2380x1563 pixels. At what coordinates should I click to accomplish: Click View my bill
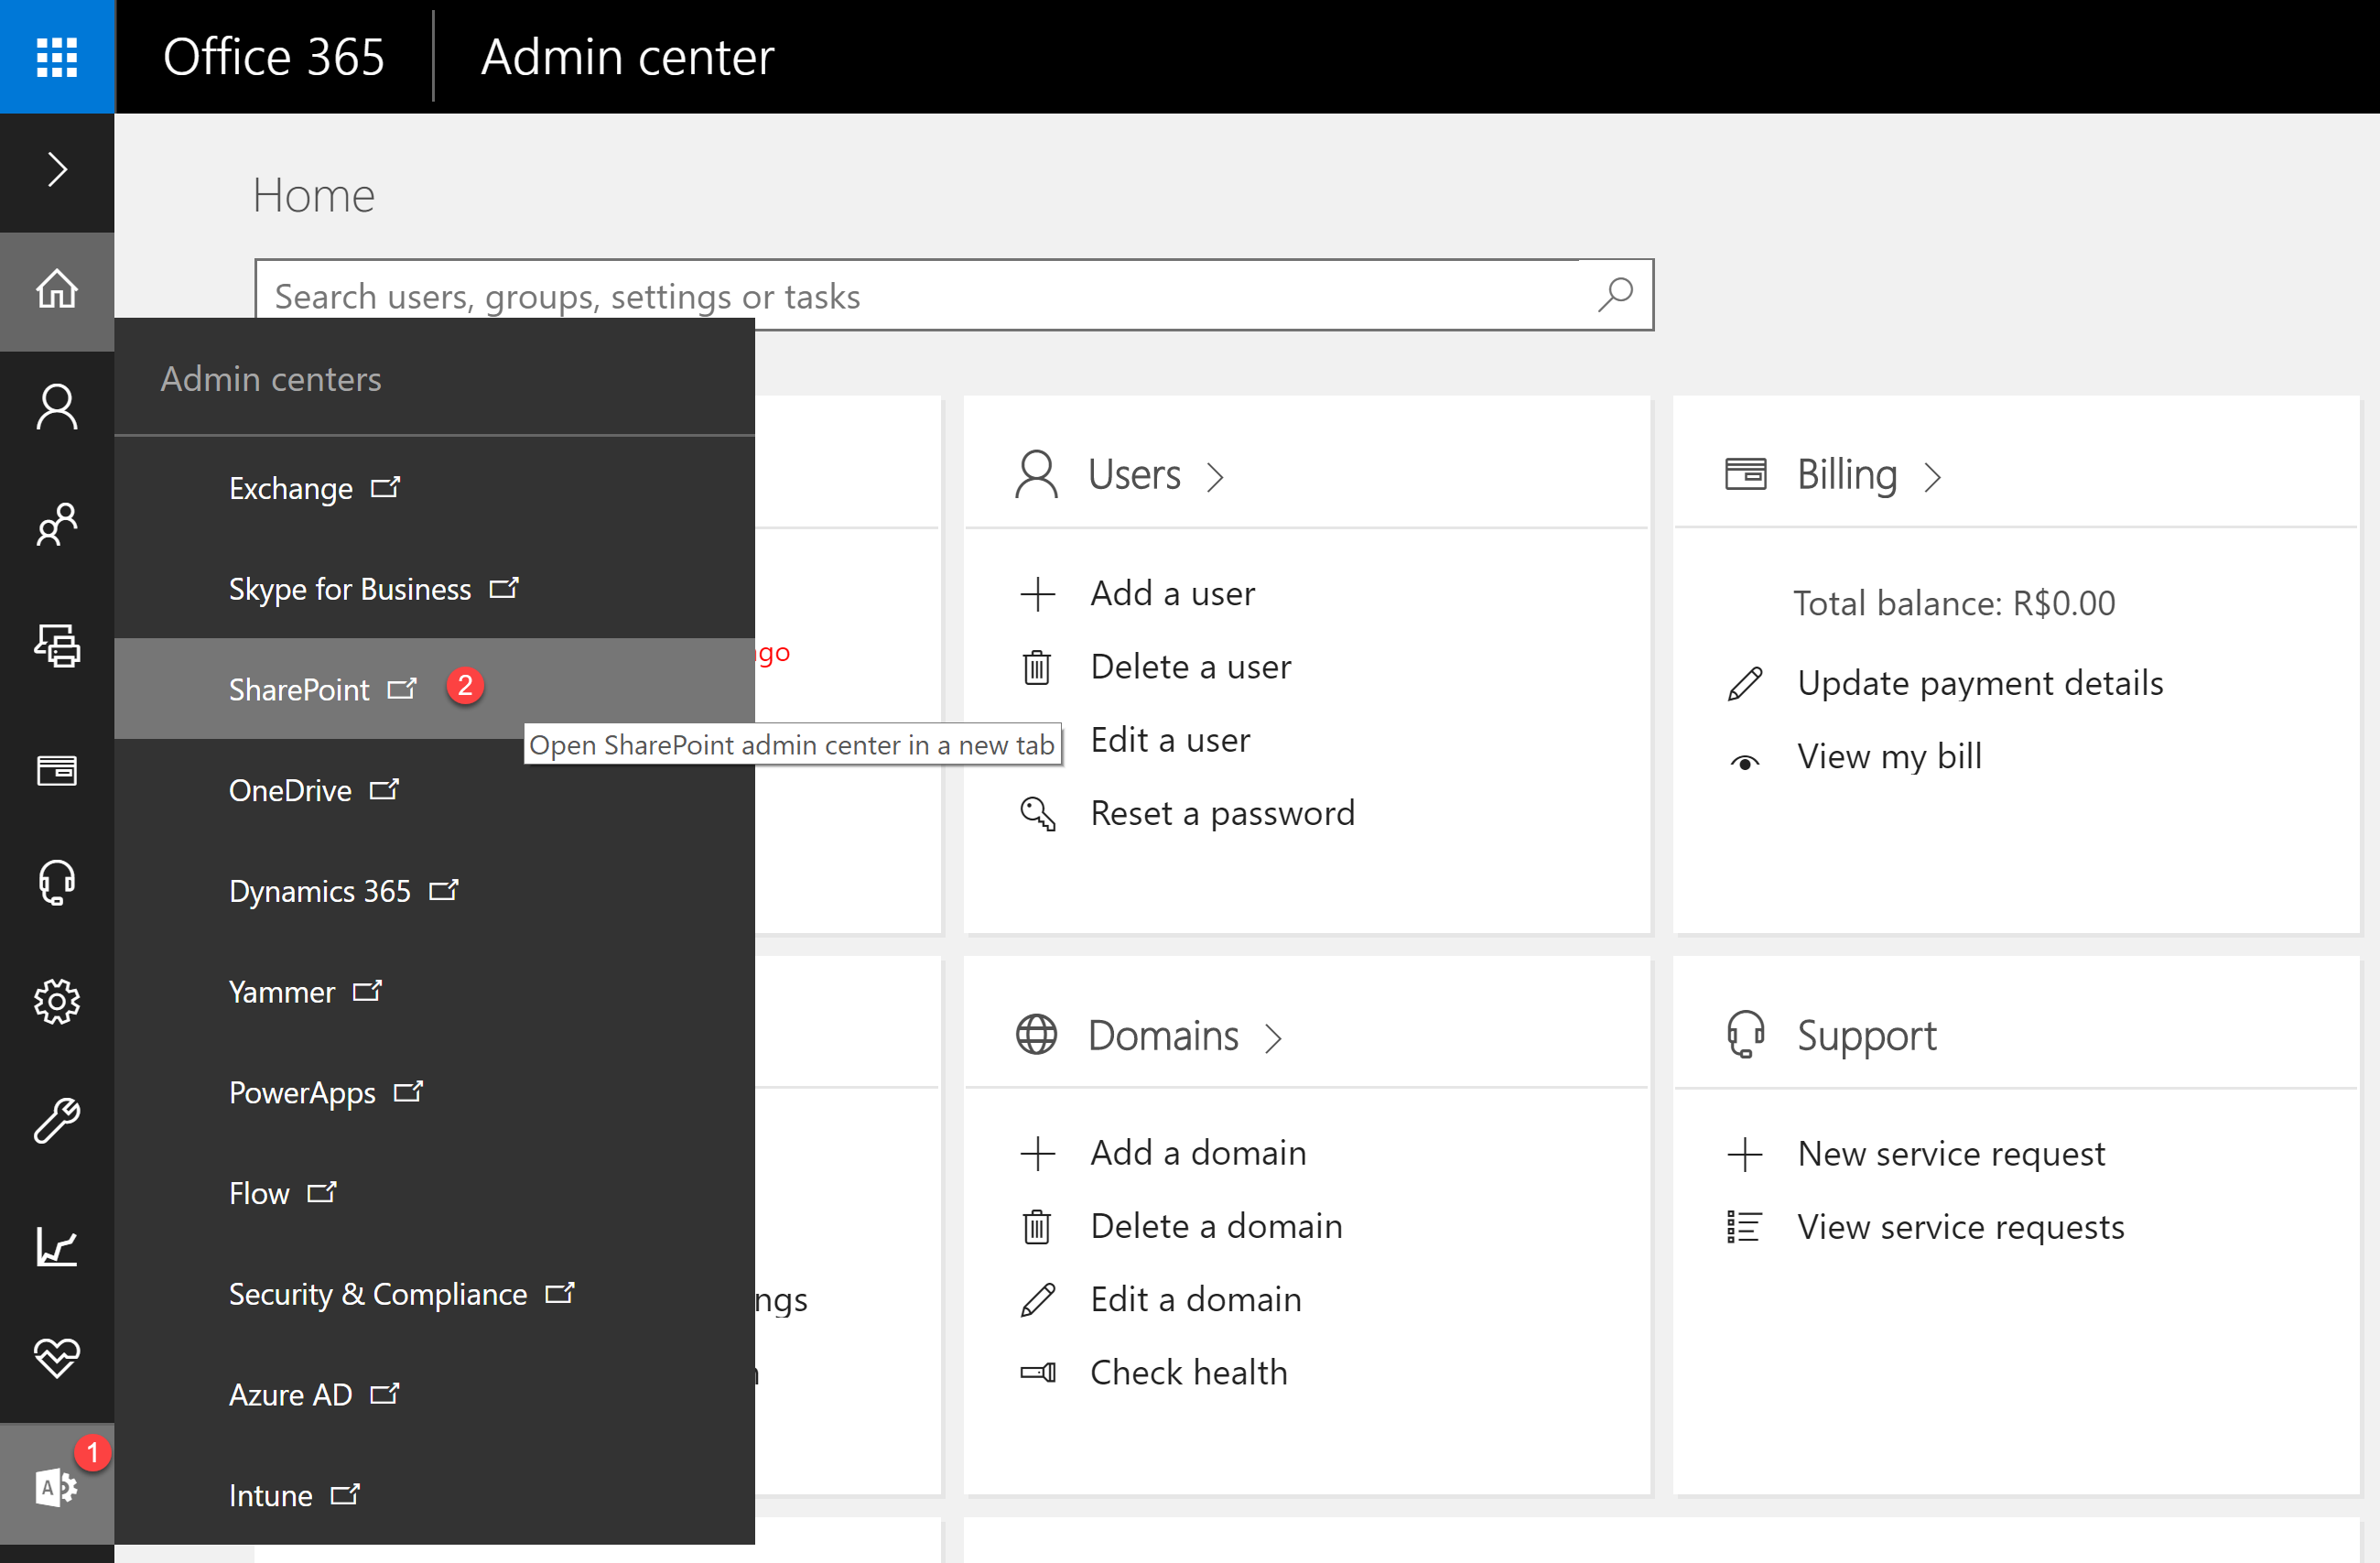tap(1889, 756)
